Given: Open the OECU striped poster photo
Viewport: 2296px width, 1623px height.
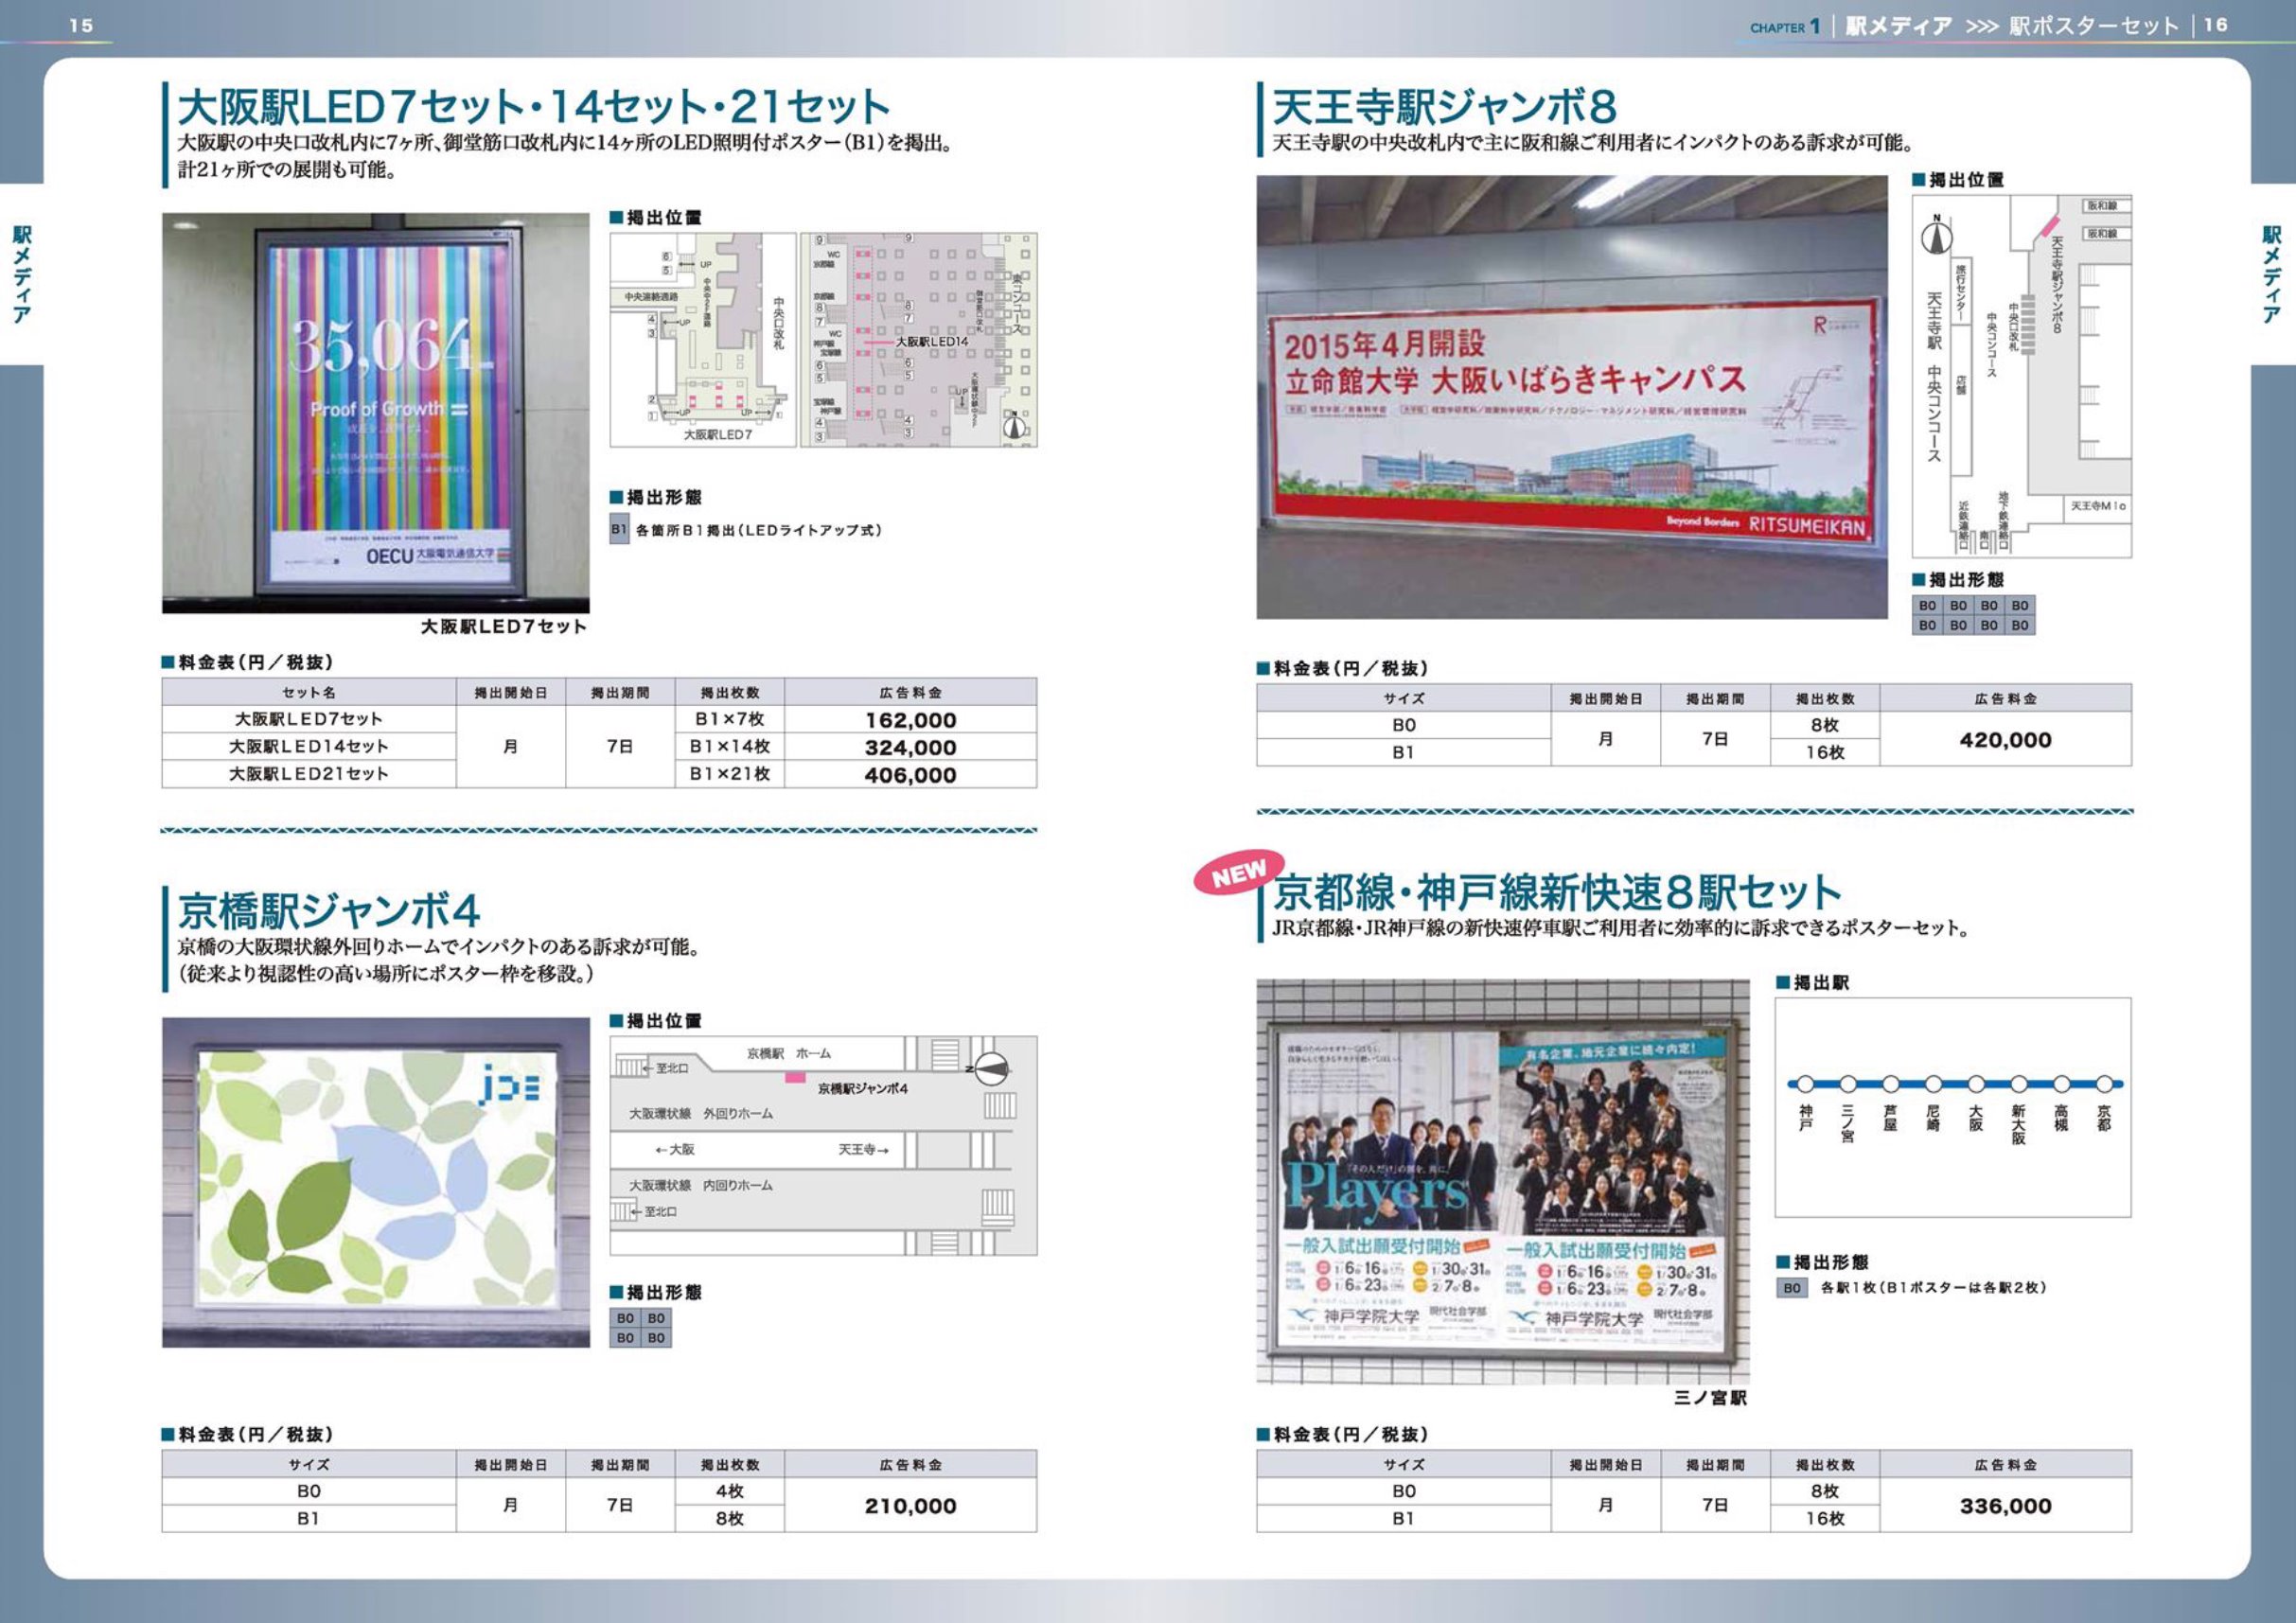Looking at the screenshot, I should tap(376, 412).
